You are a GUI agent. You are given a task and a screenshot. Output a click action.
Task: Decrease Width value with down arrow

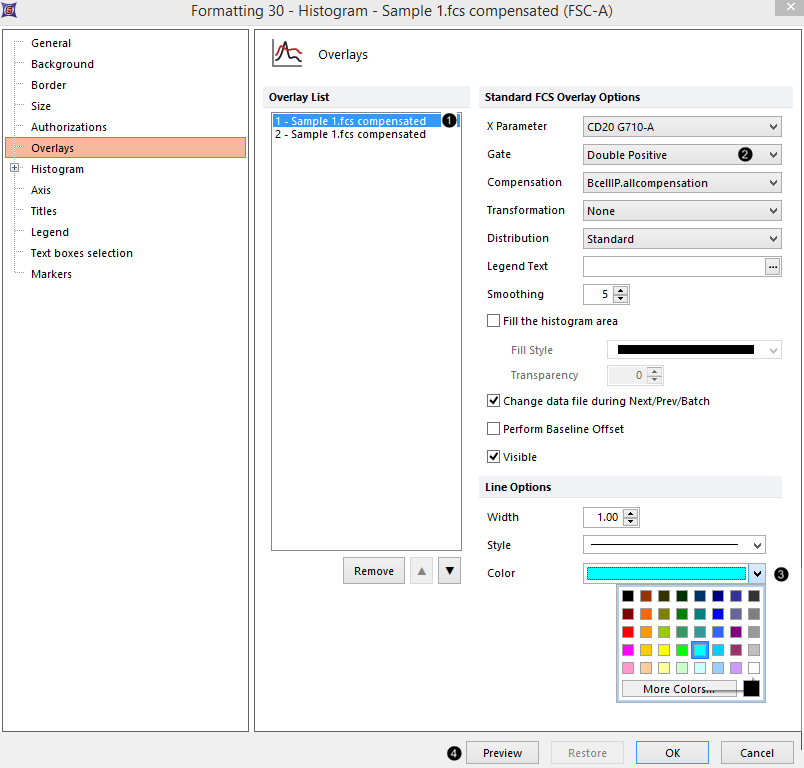click(630, 522)
